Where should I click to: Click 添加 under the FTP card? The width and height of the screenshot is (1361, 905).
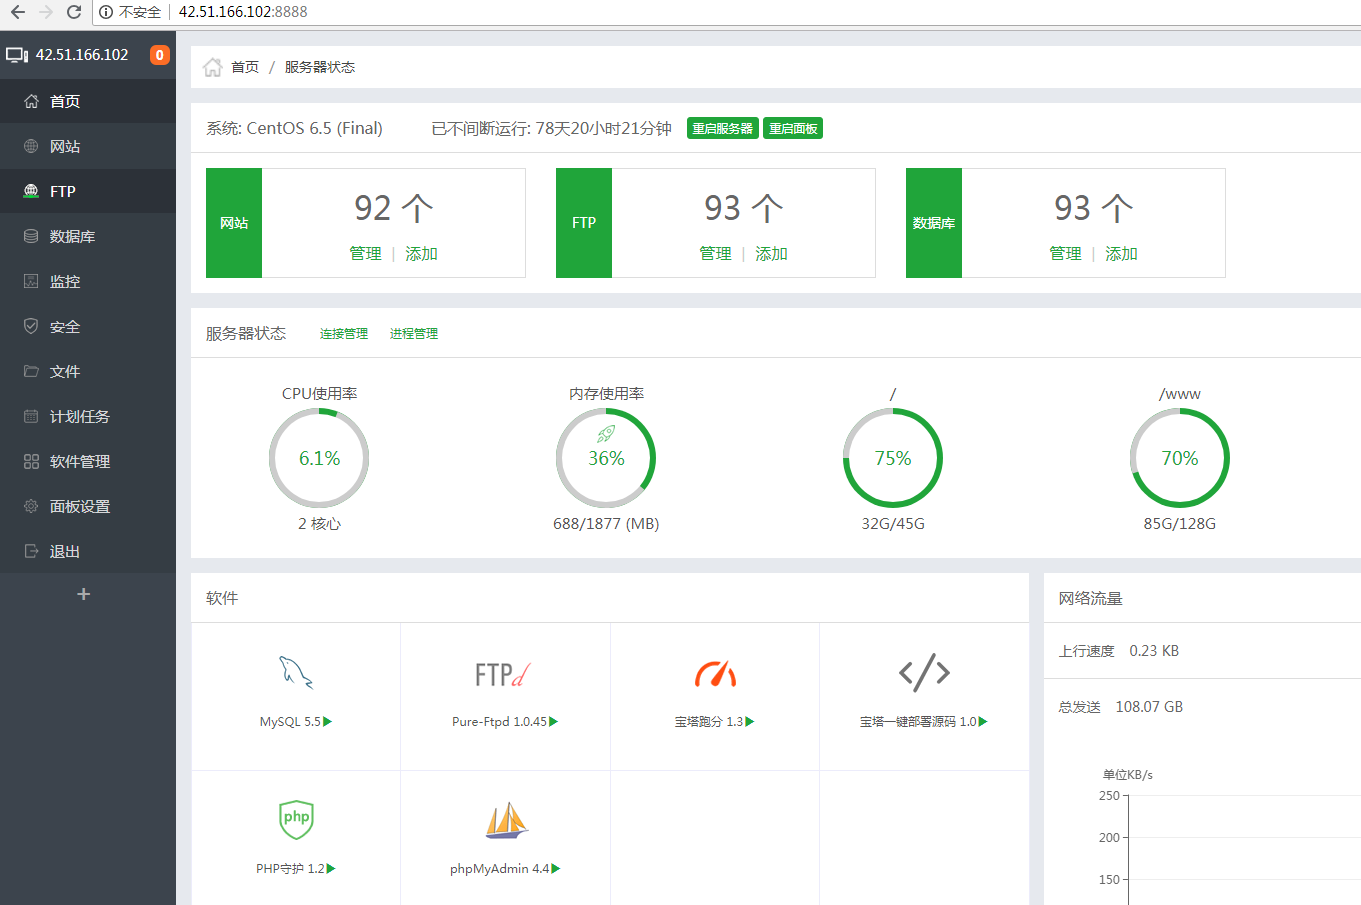coord(771,254)
